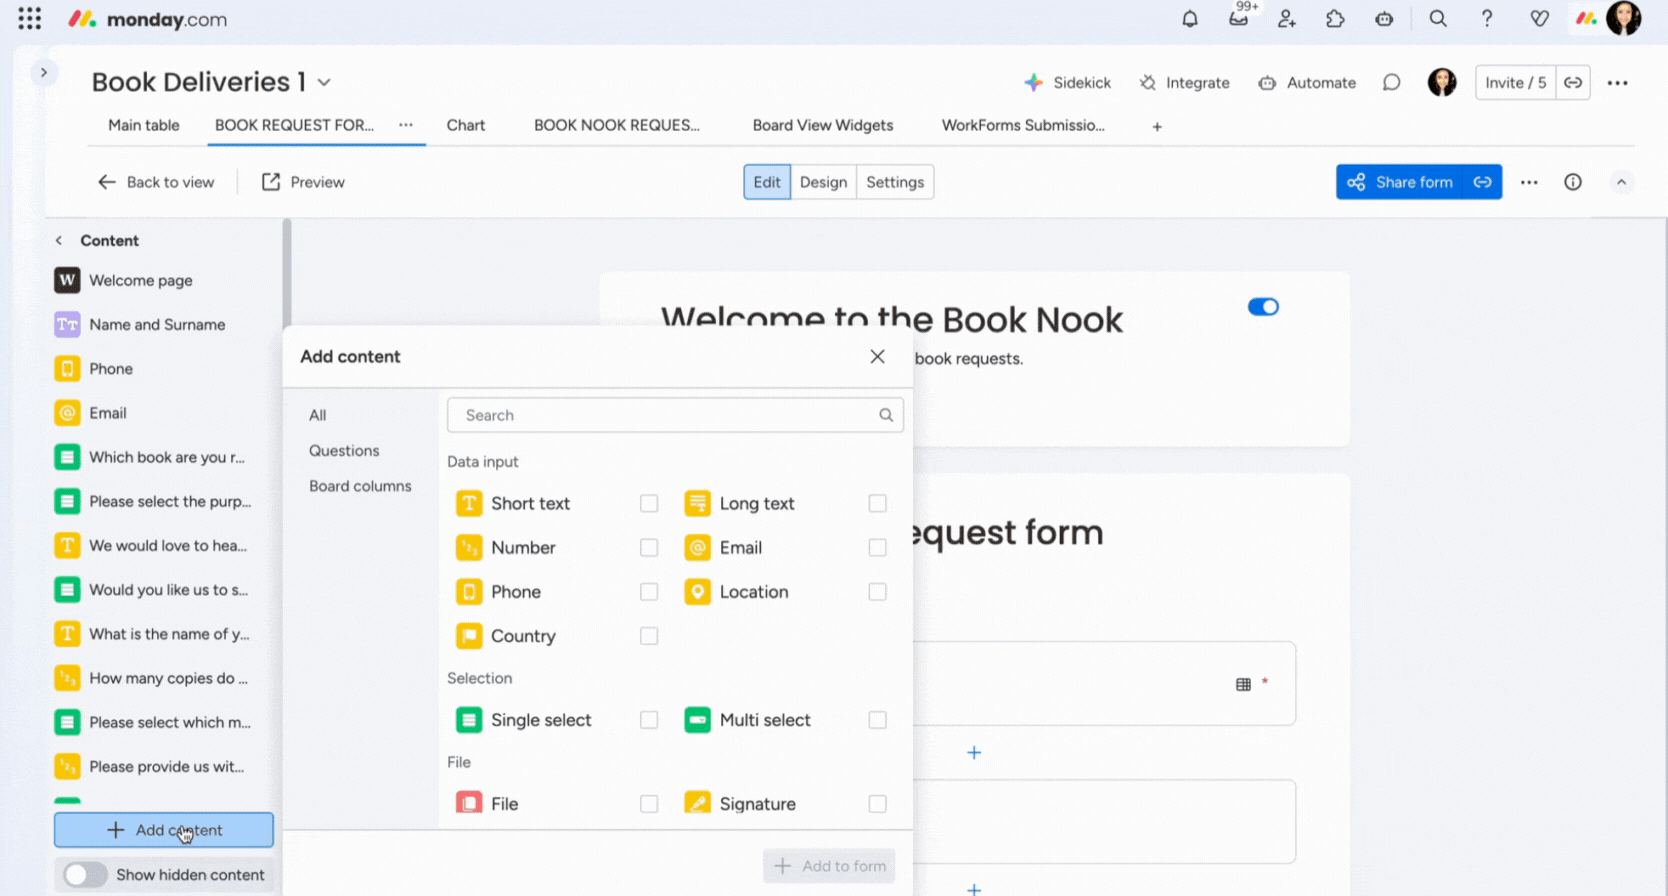
Task: Click the Email question icon in sidebar
Action: [x=67, y=413]
